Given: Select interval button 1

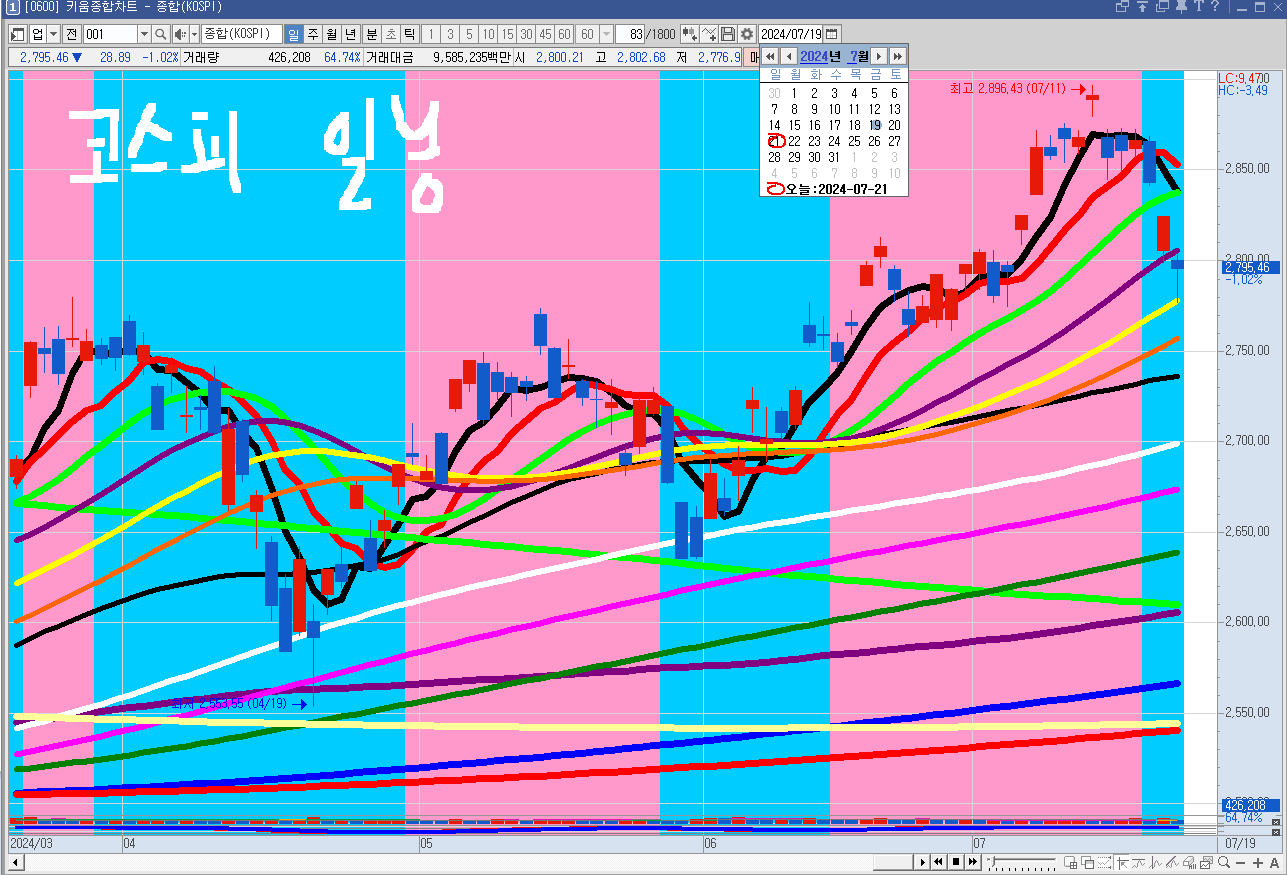Looking at the screenshot, I should (431, 34).
